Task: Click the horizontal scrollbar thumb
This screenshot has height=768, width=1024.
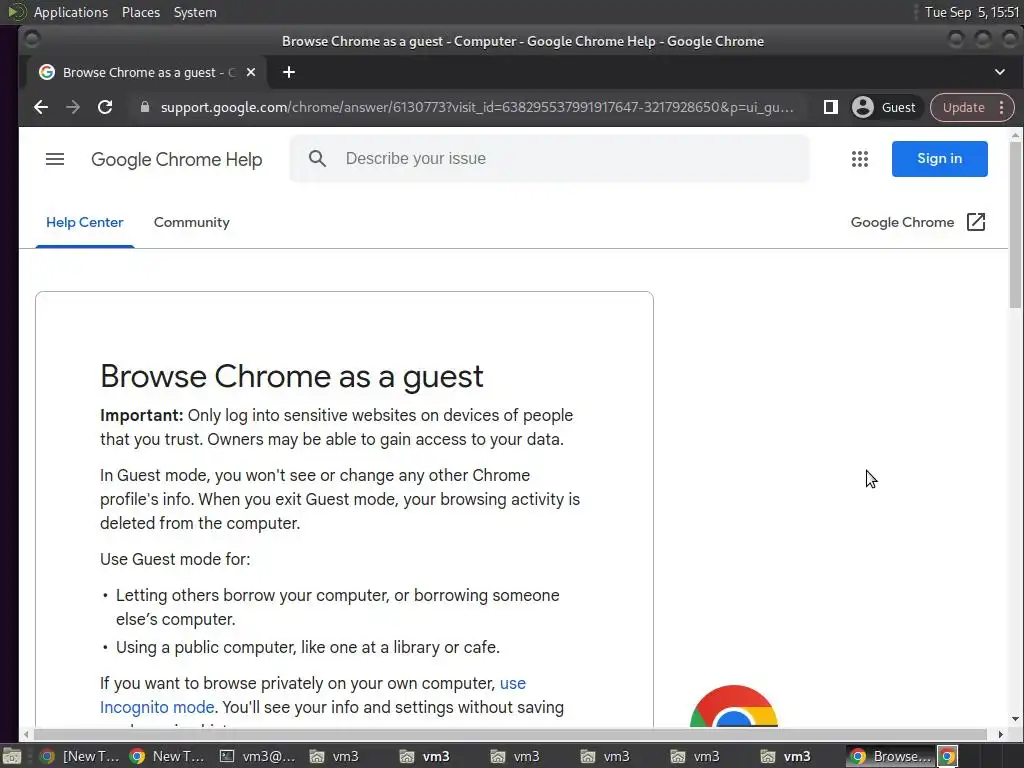Action: 510,735
